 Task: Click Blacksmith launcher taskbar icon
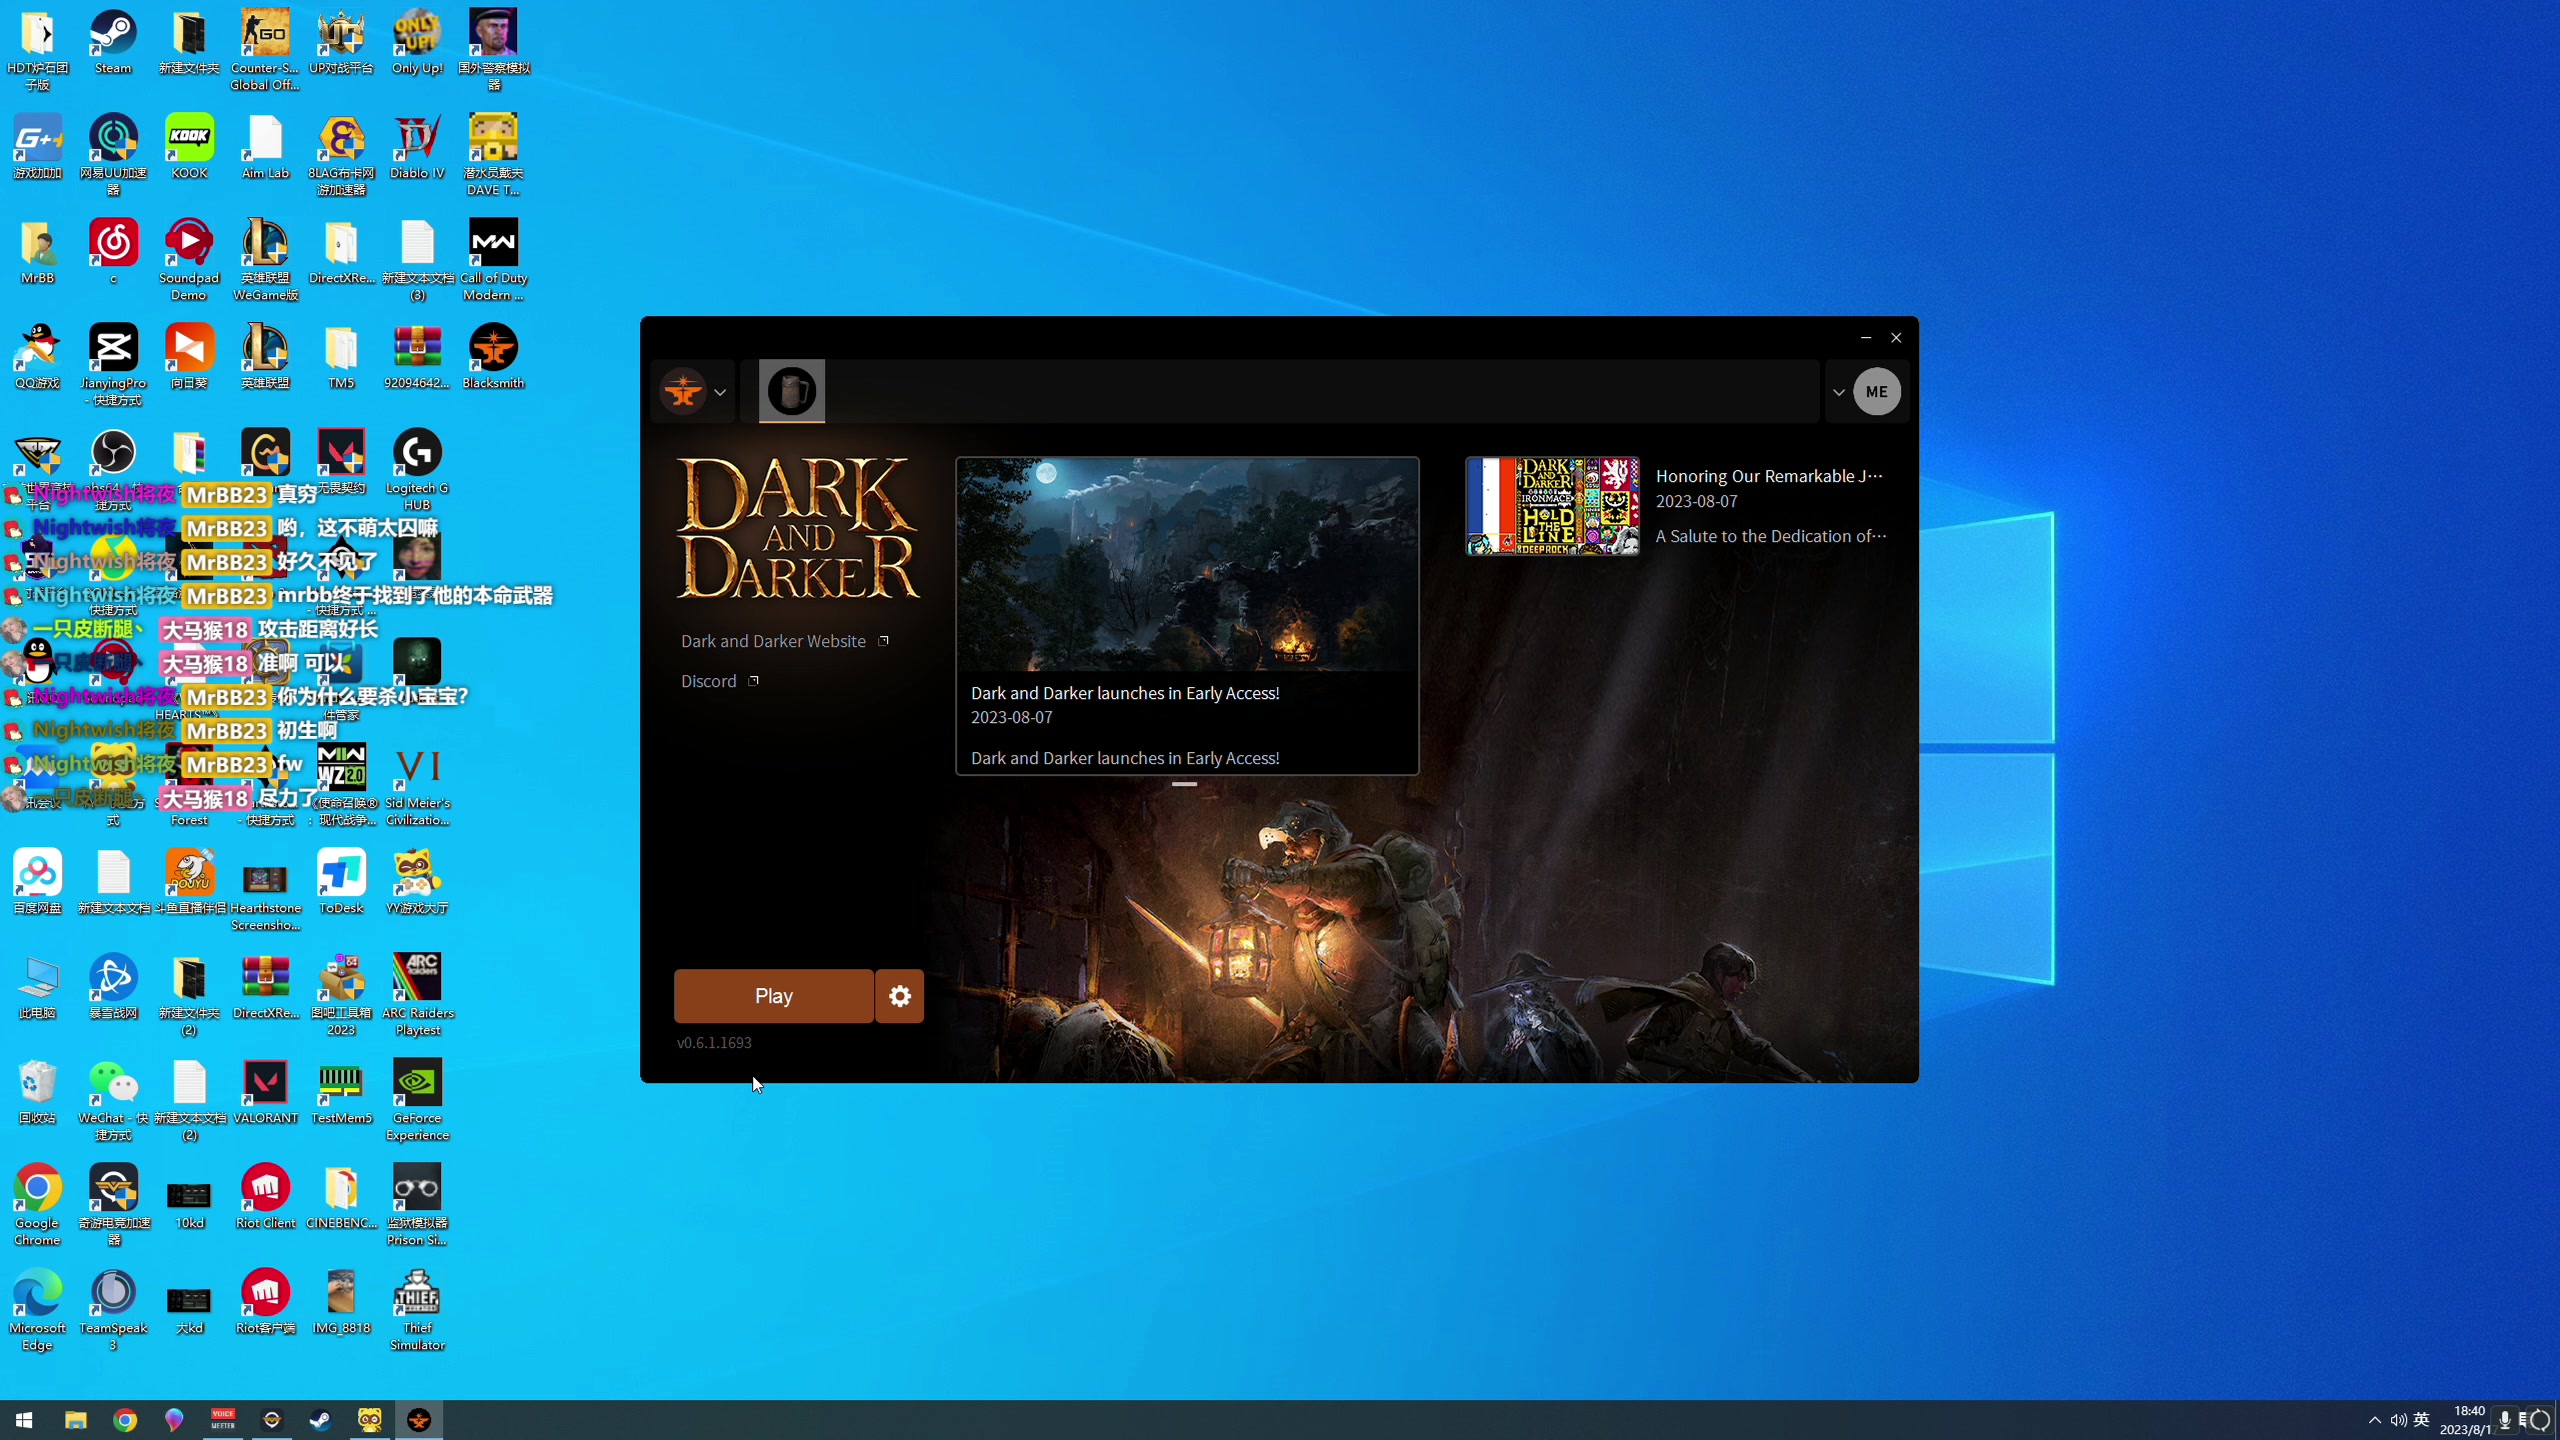[419, 1420]
